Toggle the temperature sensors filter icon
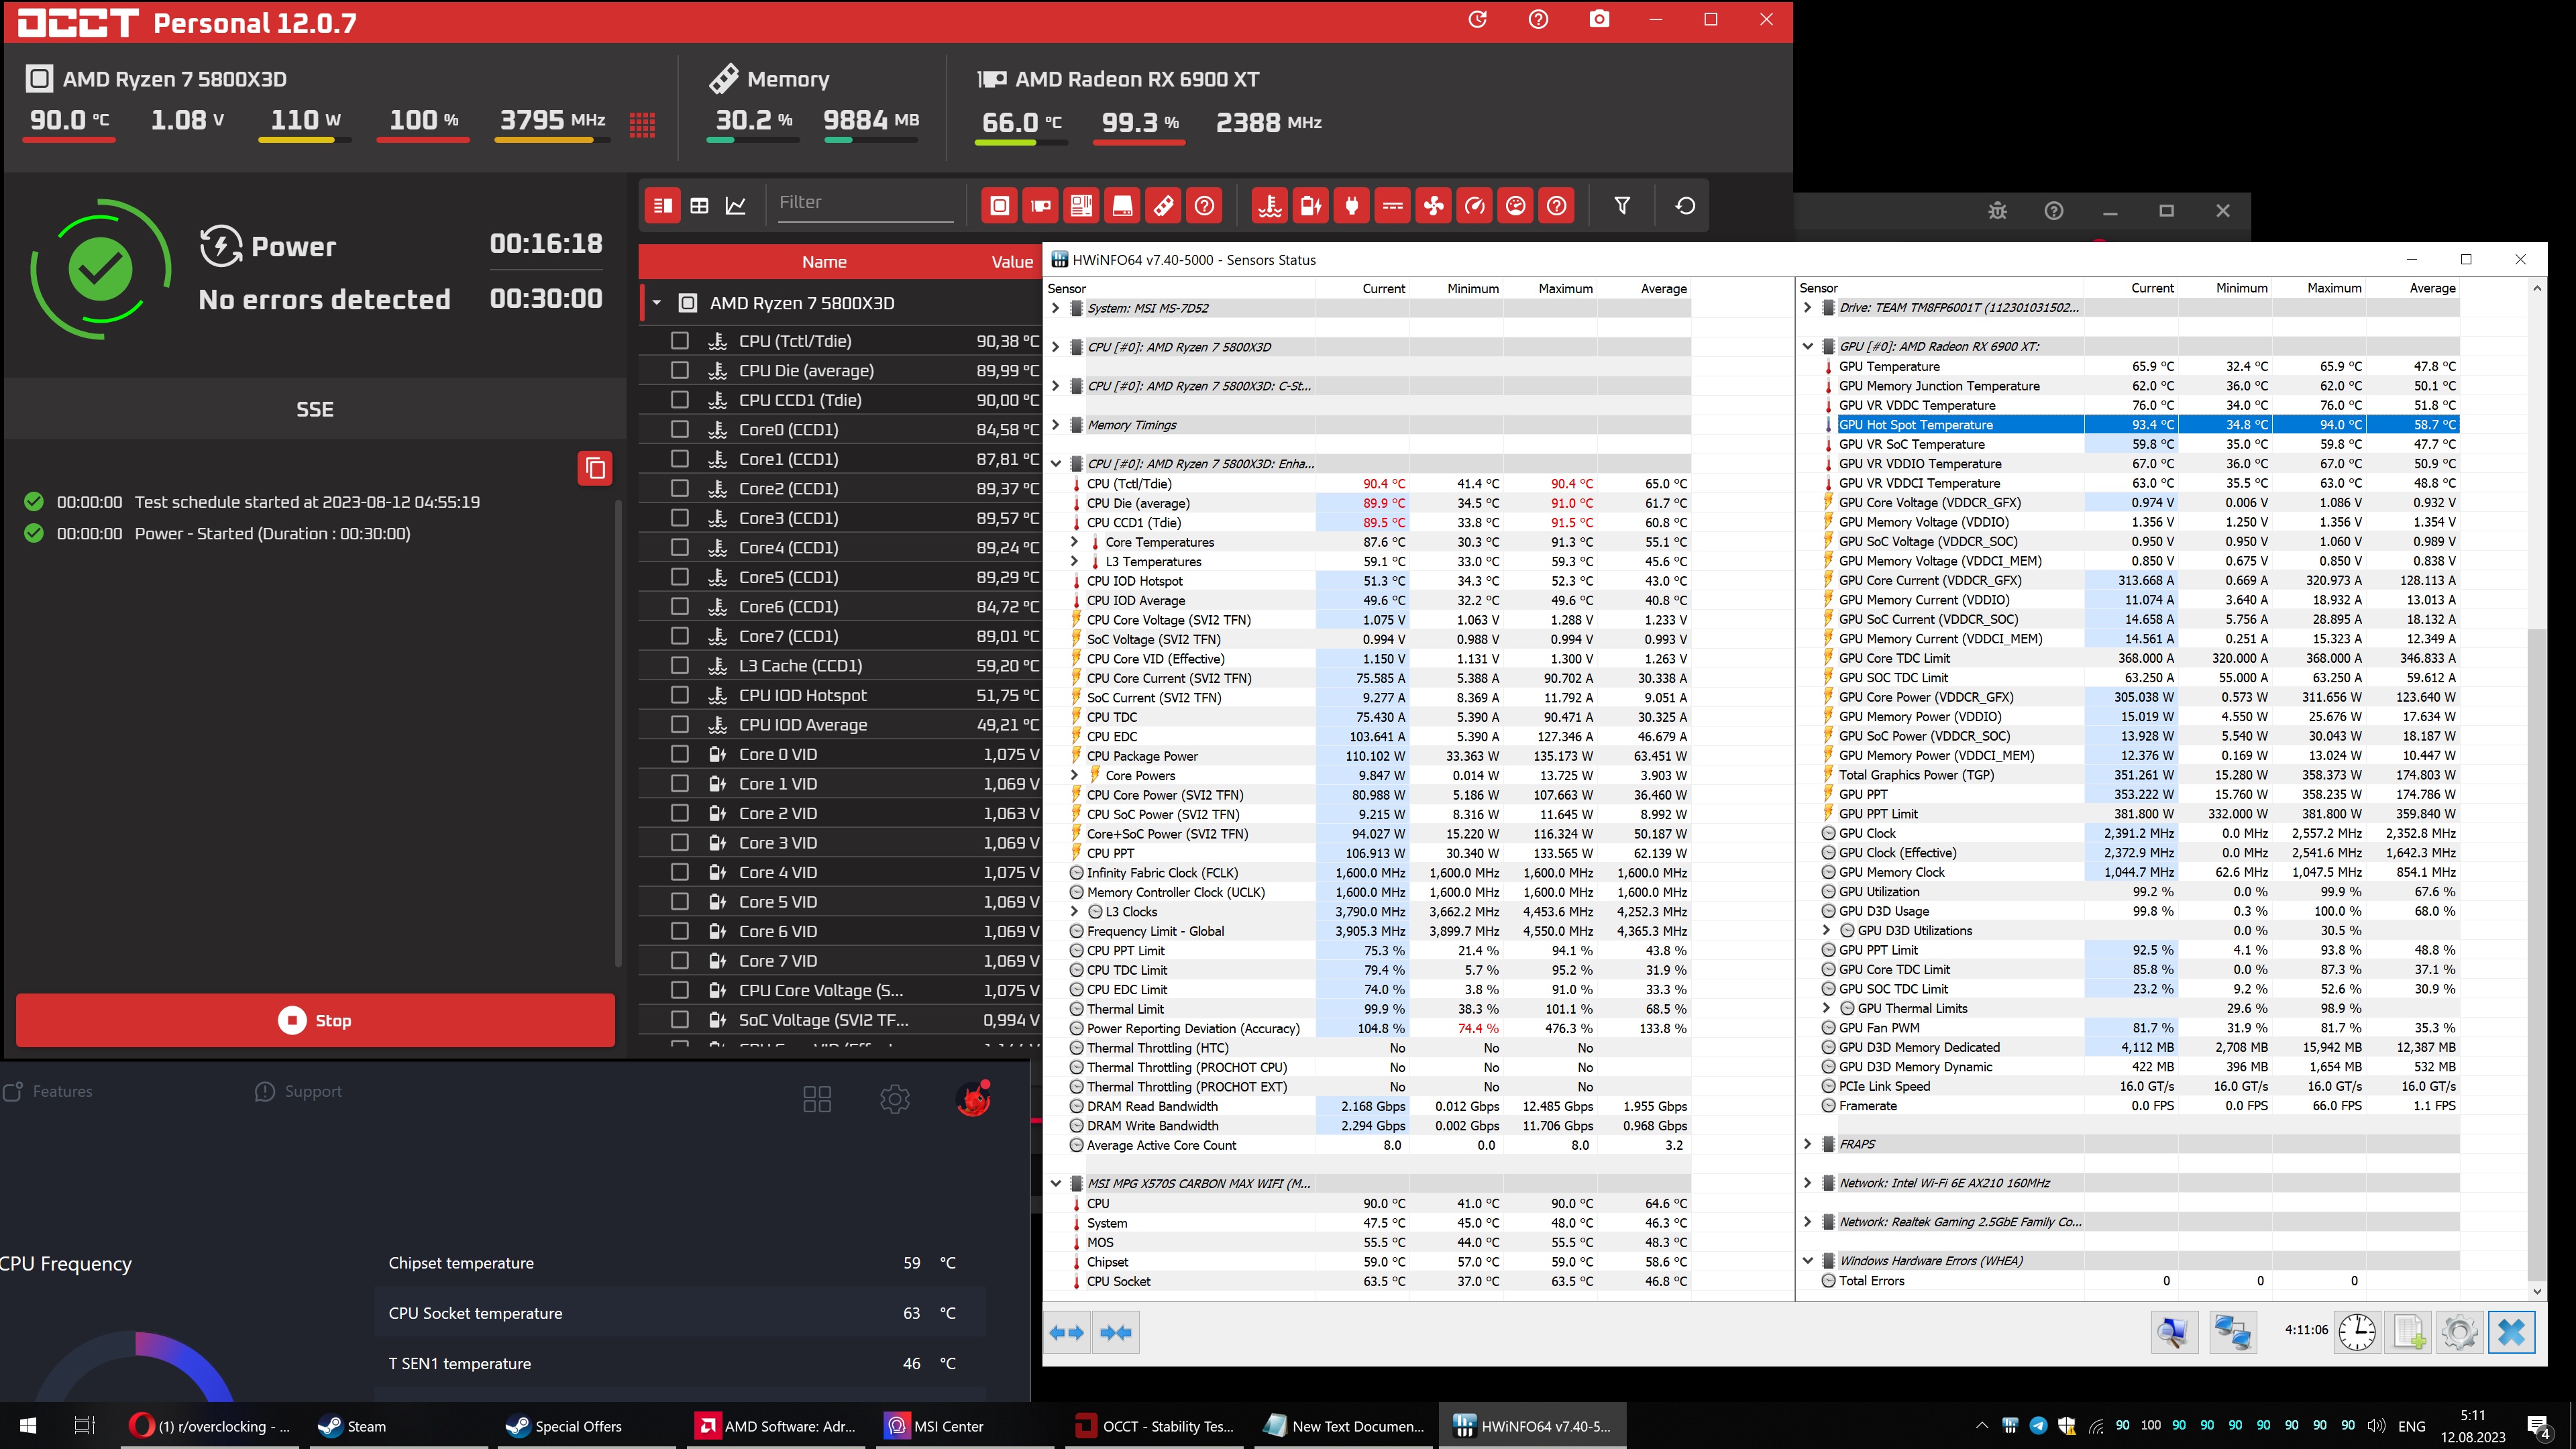This screenshot has width=2576, height=1449. point(1270,206)
